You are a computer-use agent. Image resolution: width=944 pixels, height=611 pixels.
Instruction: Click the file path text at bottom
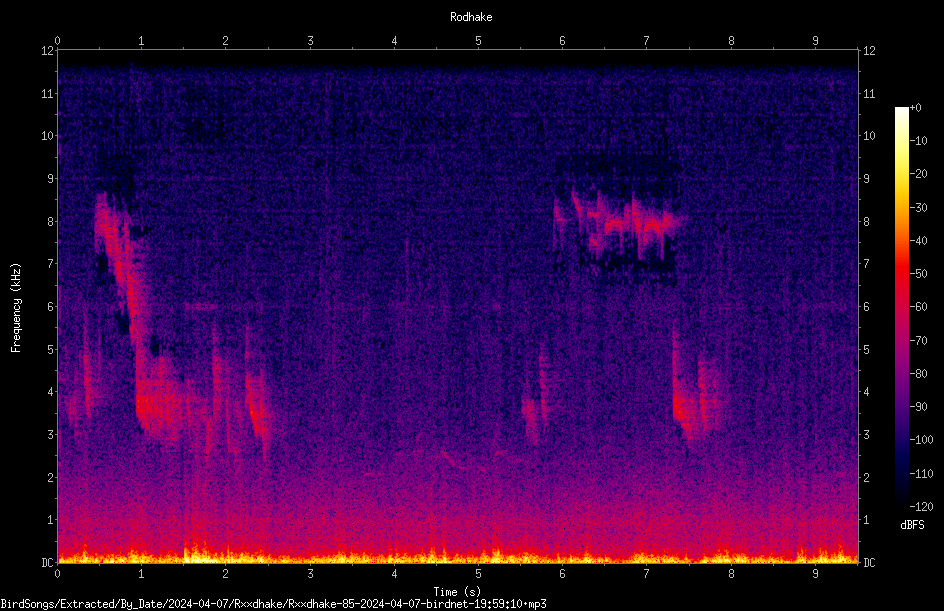(273, 604)
